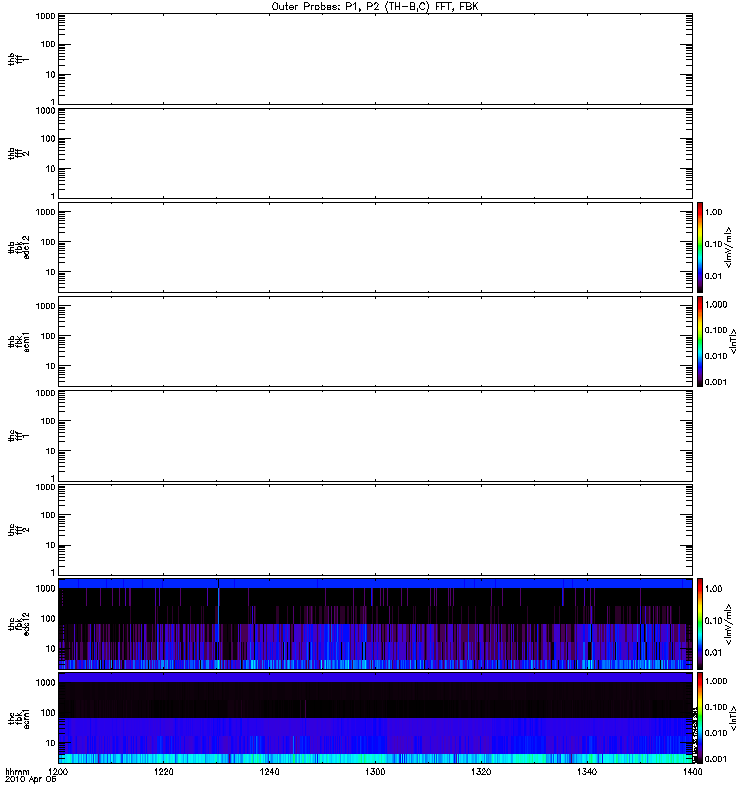This screenshot has width=750, height=800.
Task: Click the '1320' time axis label
Action: coord(481,772)
